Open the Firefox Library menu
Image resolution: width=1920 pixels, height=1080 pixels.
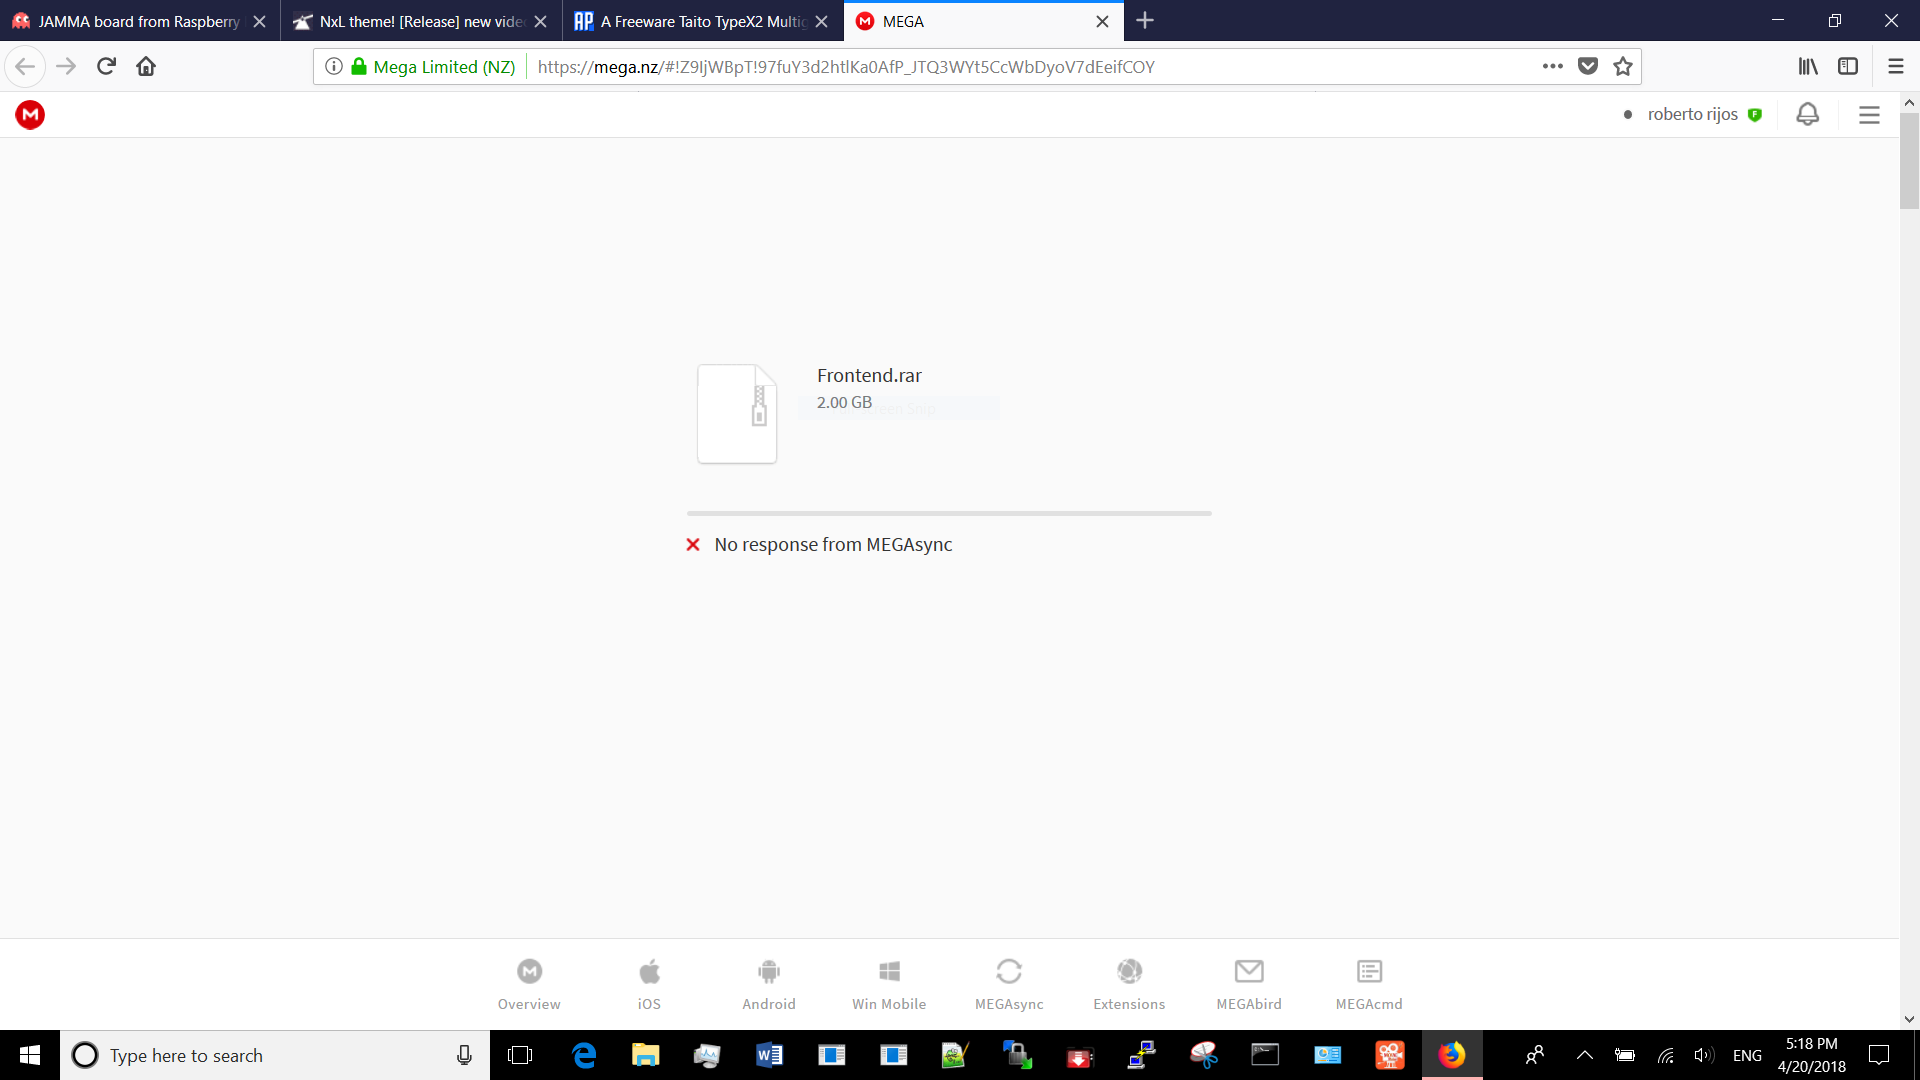tap(1808, 66)
